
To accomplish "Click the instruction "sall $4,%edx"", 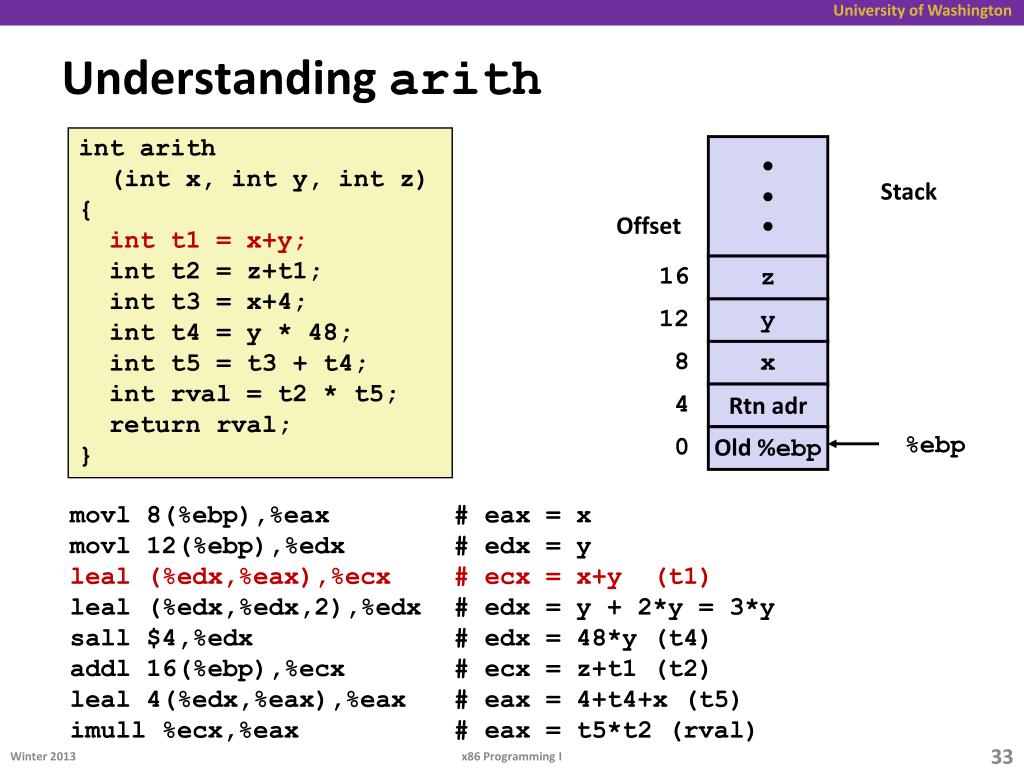I will pyautogui.click(x=161, y=639).
